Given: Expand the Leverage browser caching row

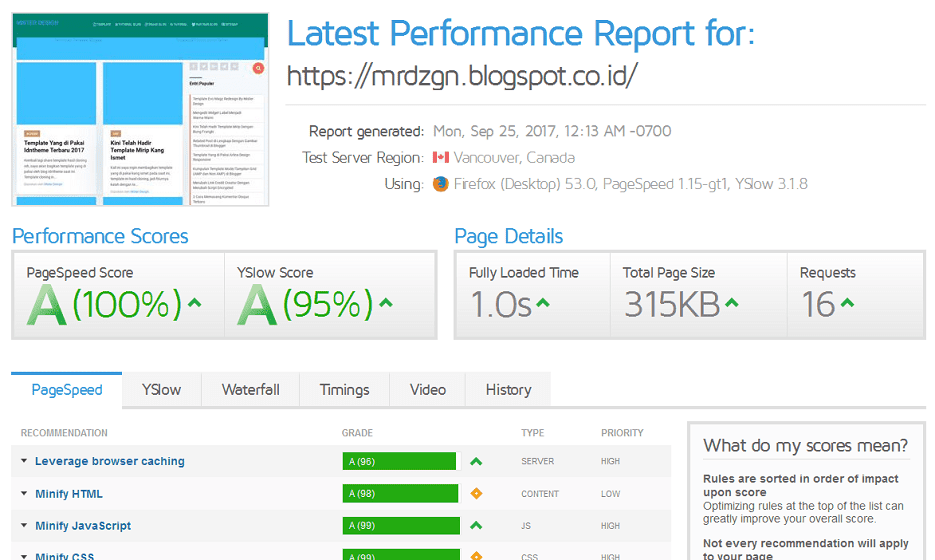Looking at the screenshot, I should click(x=24, y=461).
